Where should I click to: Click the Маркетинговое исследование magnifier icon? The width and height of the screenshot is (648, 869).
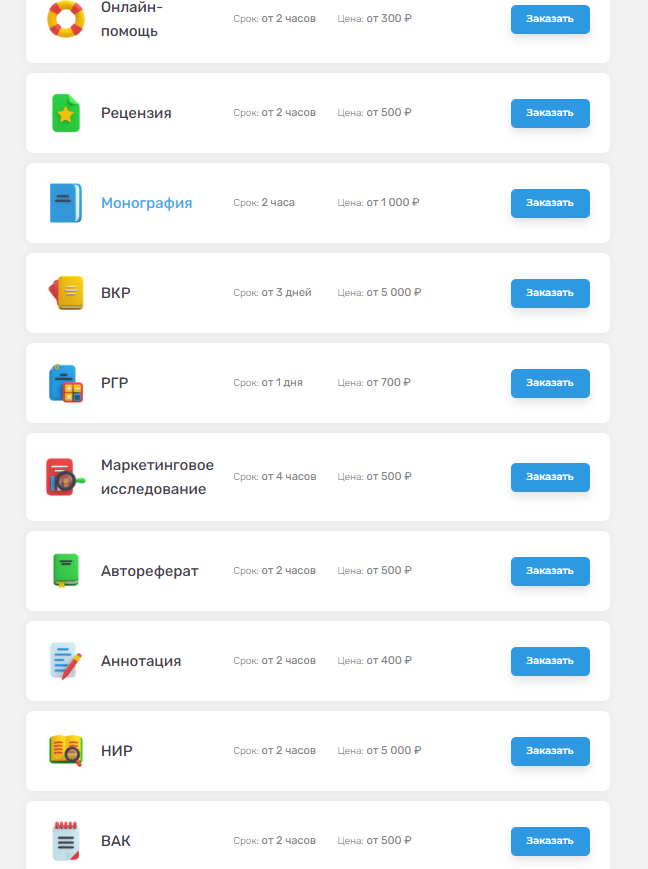point(66,477)
